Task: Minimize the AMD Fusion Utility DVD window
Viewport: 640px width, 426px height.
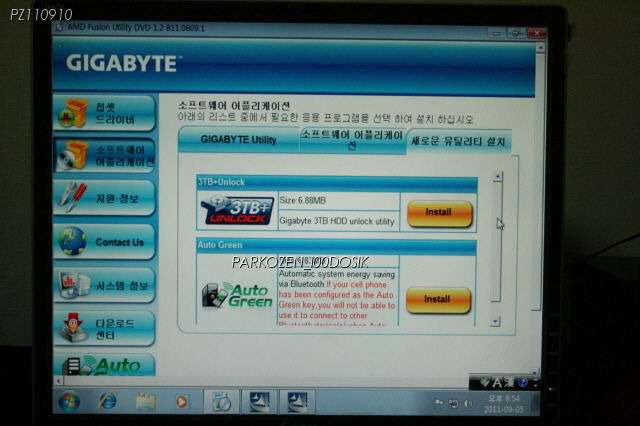Action: pyautogui.click(x=496, y=33)
